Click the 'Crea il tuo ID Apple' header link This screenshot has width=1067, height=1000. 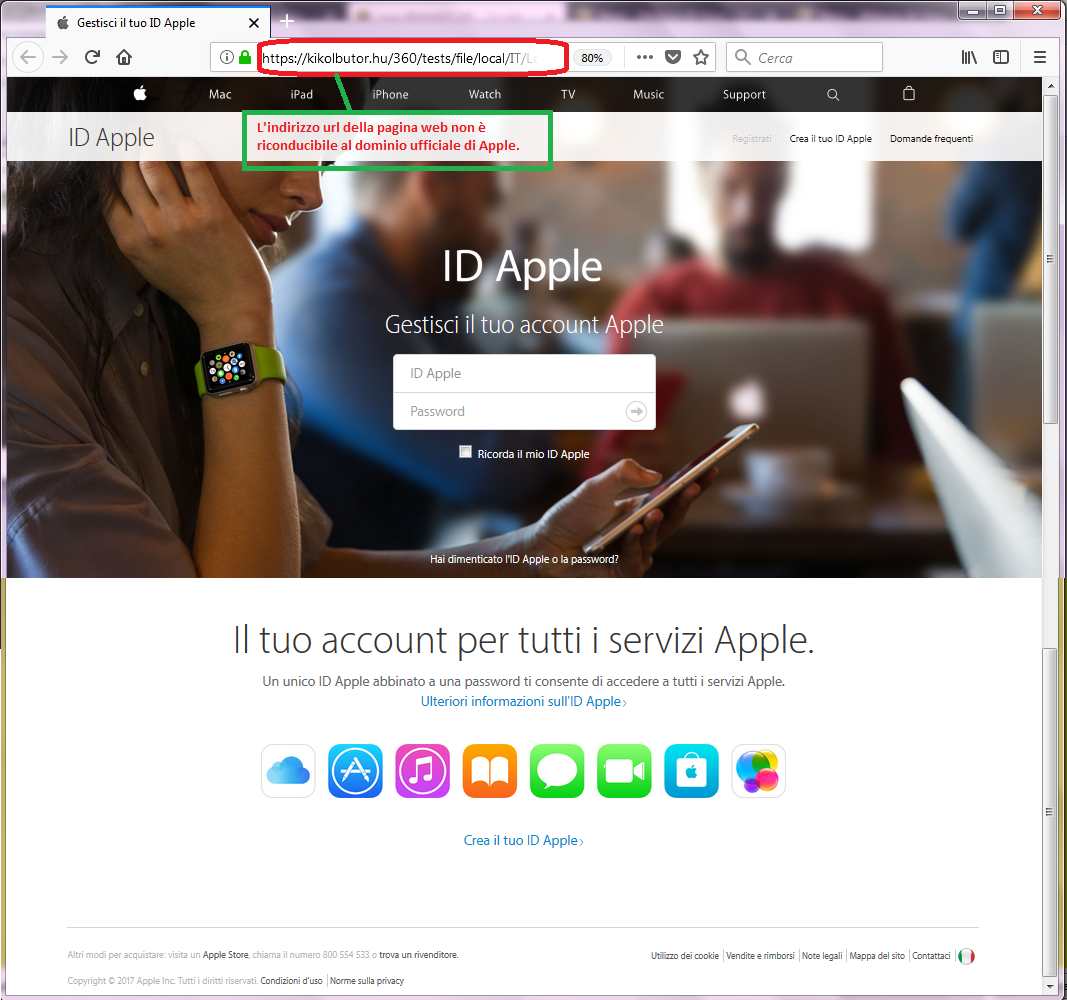tap(830, 138)
